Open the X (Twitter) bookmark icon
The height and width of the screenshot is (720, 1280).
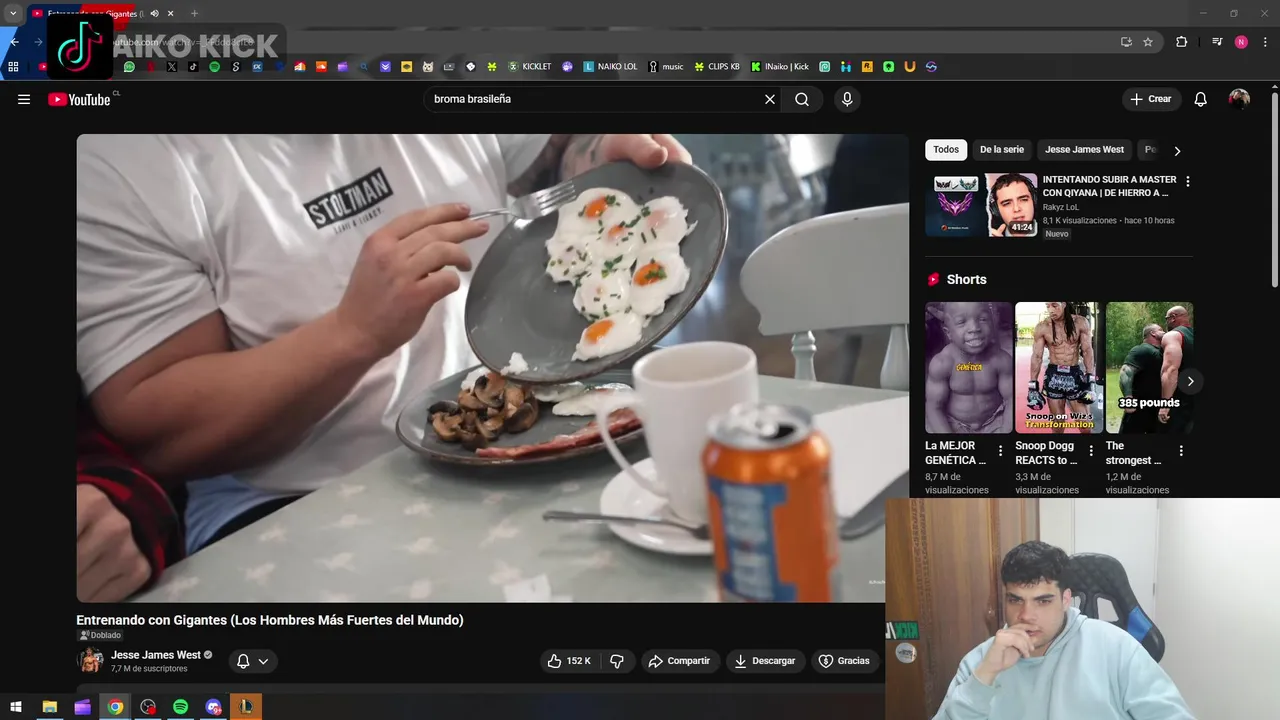coord(172,67)
